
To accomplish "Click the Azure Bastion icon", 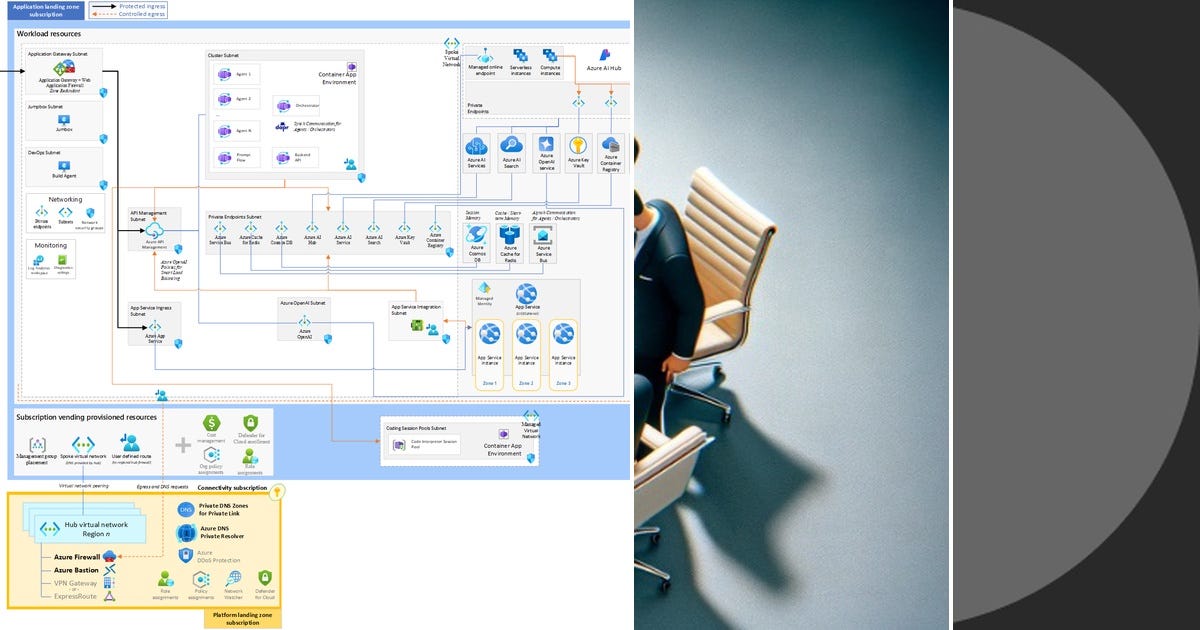I will tap(110, 570).
